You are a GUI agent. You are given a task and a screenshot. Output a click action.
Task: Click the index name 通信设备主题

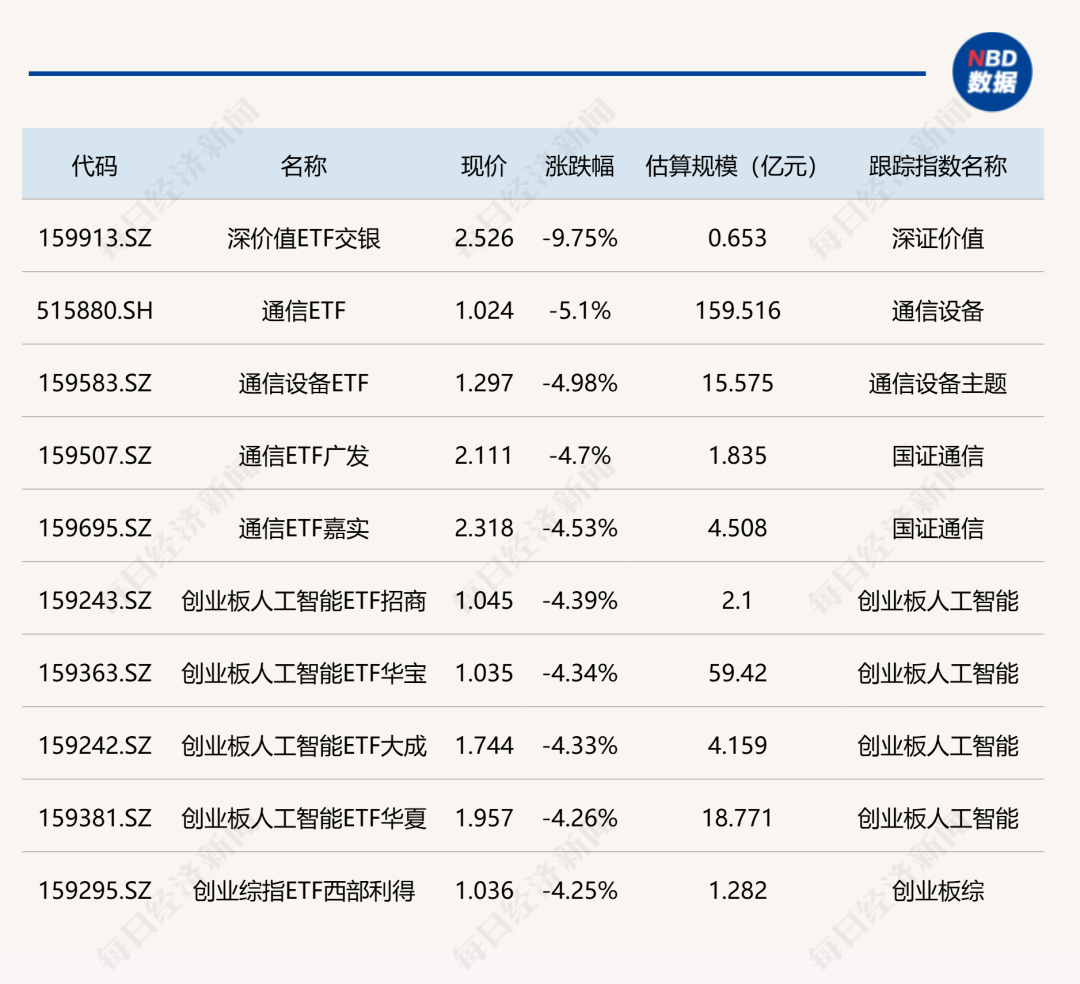pyautogui.click(x=937, y=383)
